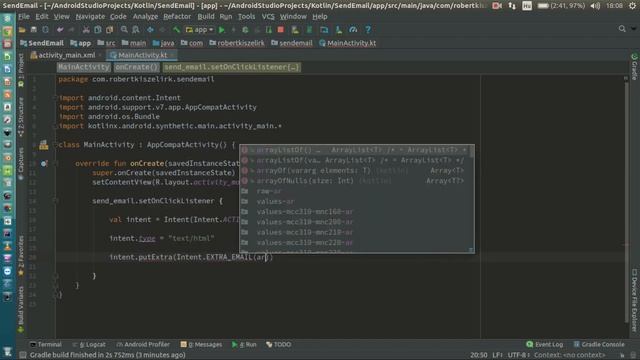640x360 pixels.
Task: Open the Refactor menu
Action: tap(177, 17)
